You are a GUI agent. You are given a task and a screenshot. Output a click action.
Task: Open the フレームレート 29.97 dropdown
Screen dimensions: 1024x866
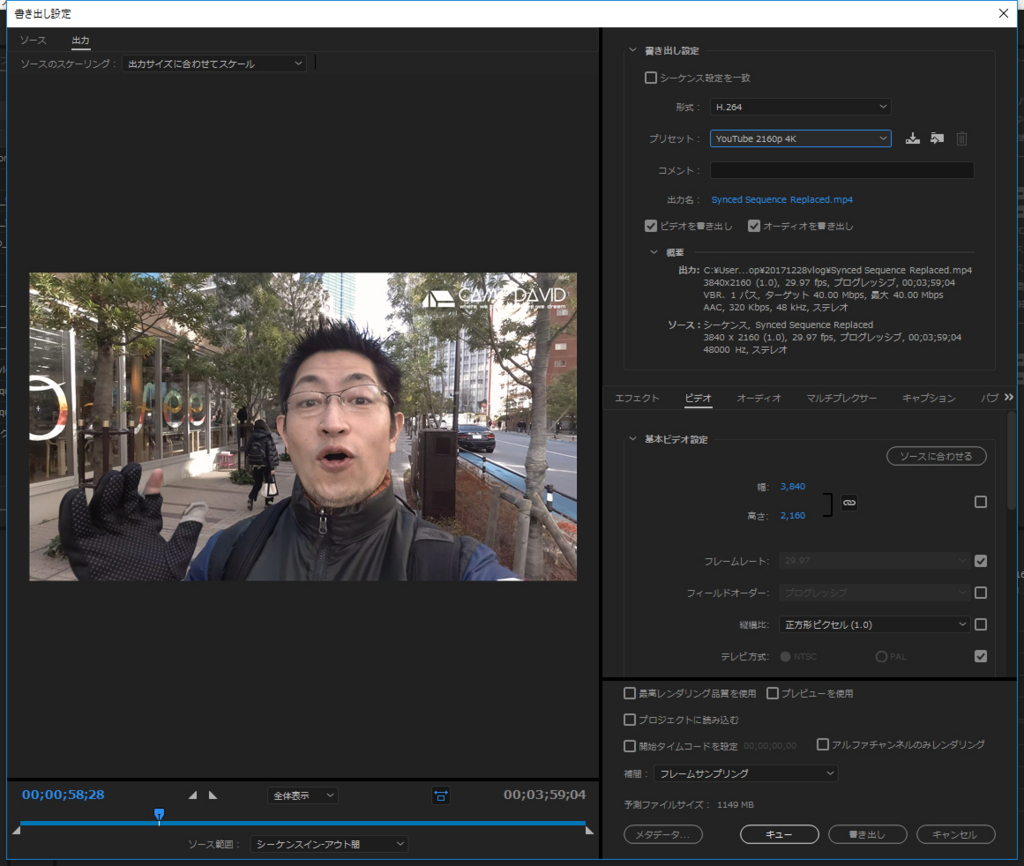pyautogui.click(x=875, y=560)
